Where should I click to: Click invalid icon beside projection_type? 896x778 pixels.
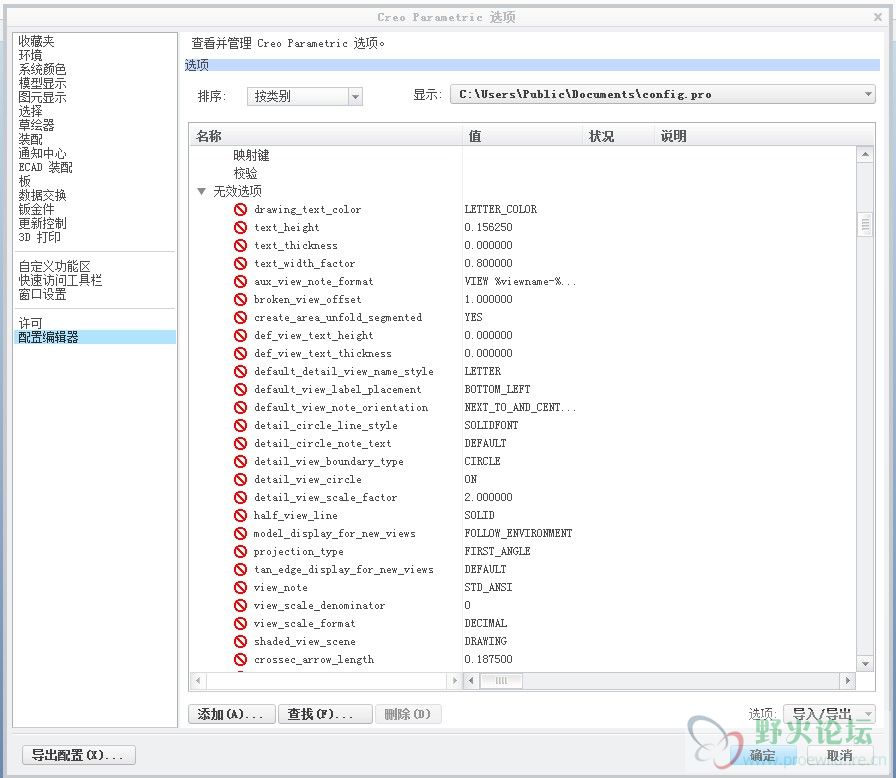[x=240, y=551]
